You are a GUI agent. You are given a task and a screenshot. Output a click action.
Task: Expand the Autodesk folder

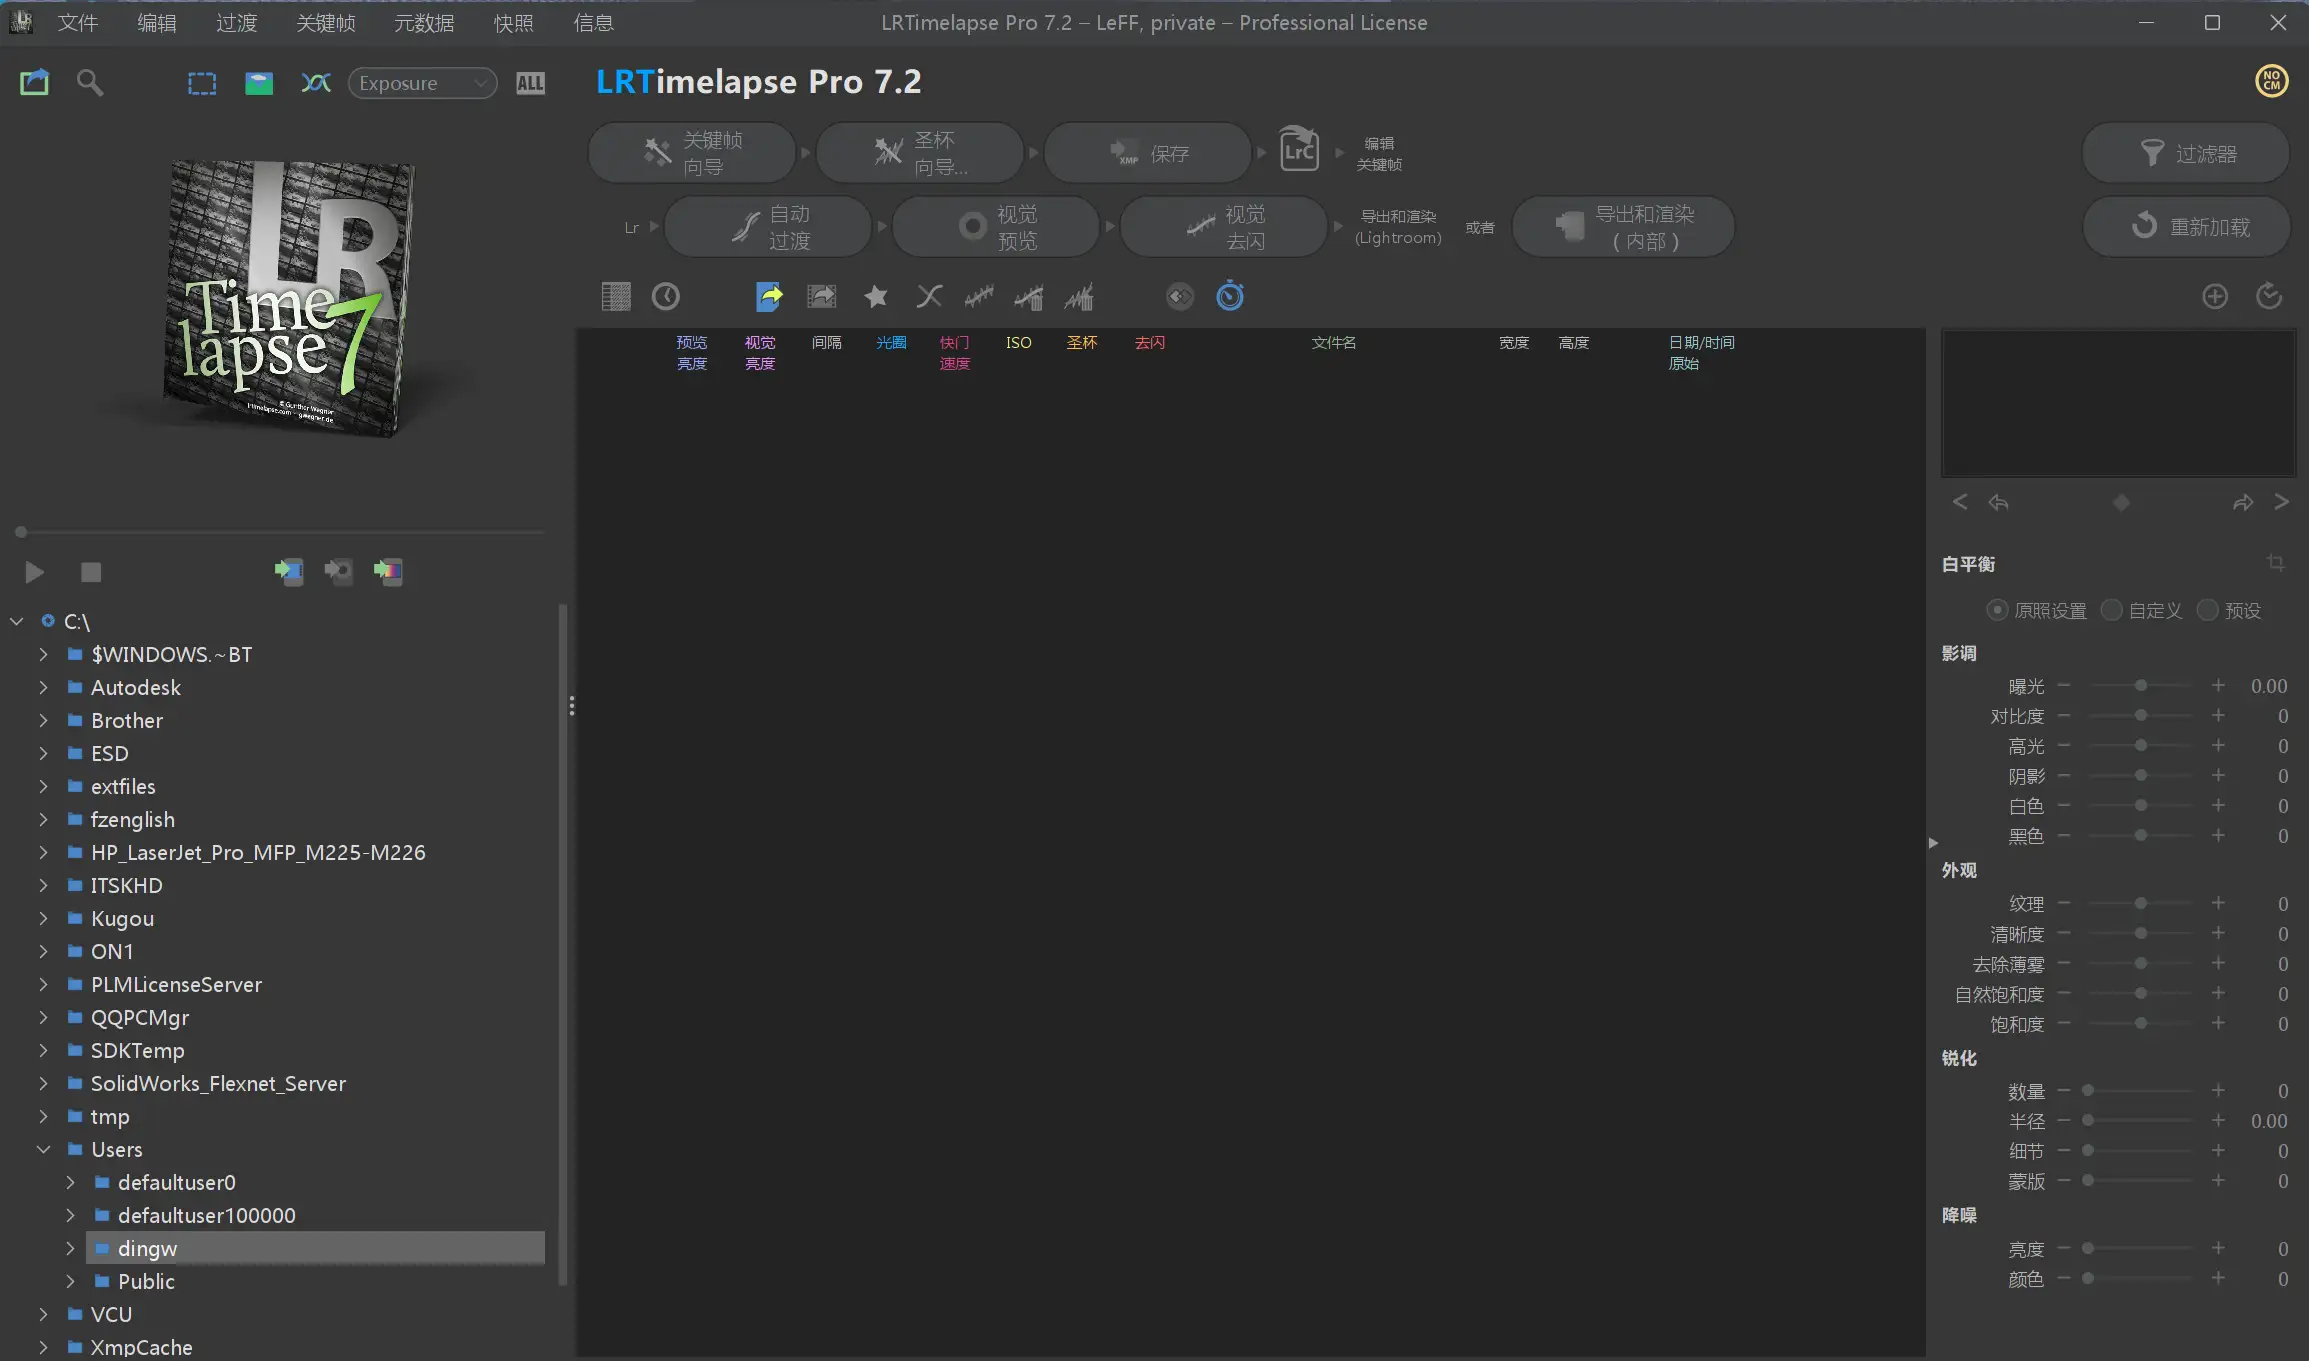pos(44,688)
